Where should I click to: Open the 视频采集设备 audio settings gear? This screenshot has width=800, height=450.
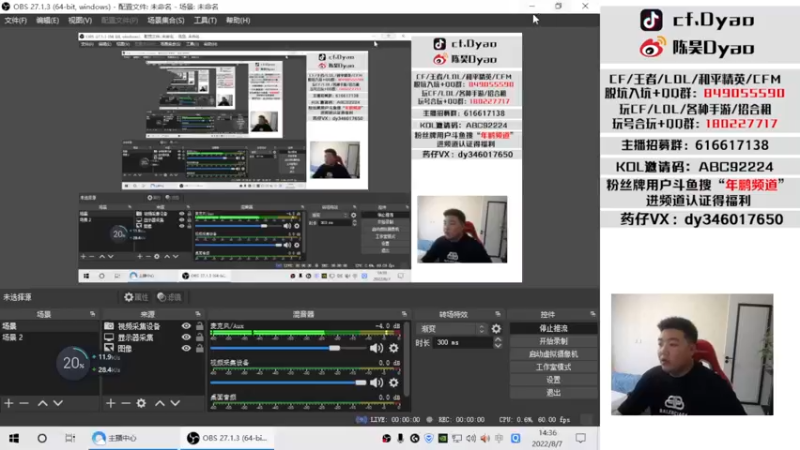393,383
